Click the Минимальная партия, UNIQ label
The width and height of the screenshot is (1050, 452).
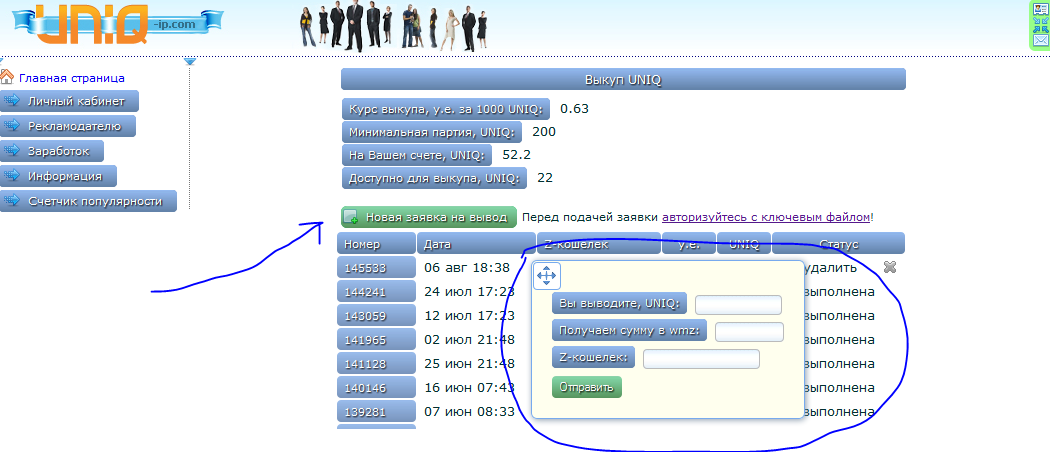click(x=431, y=132)
